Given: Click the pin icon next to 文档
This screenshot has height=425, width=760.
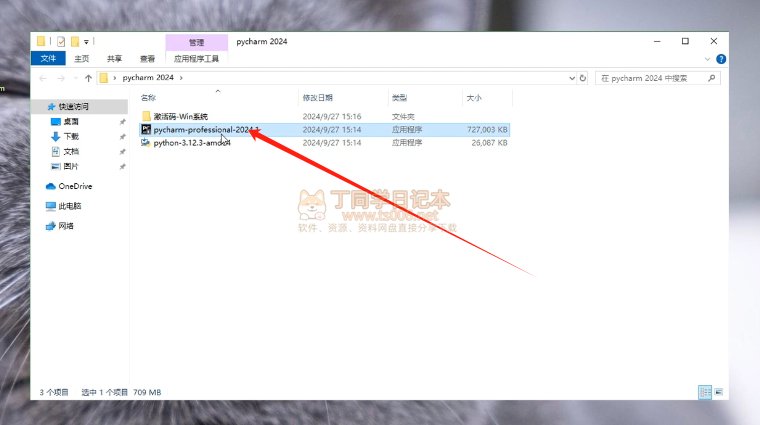Looking at the screenshot, I should click(123, 152).
